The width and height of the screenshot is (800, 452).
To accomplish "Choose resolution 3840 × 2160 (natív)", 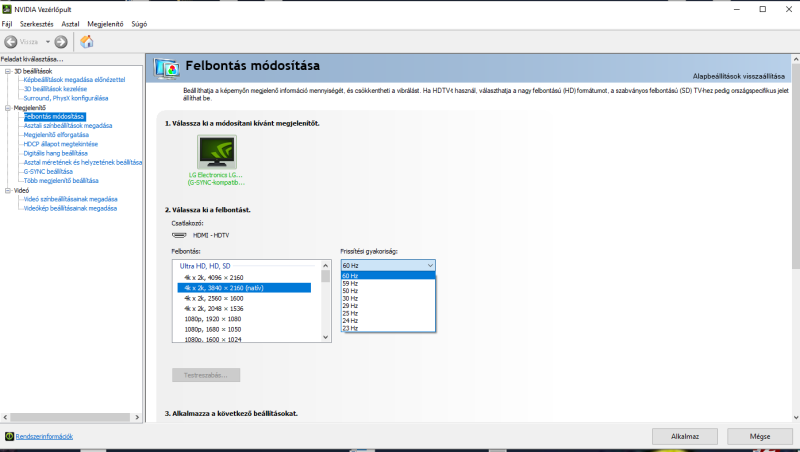I will tap(244, 288).
